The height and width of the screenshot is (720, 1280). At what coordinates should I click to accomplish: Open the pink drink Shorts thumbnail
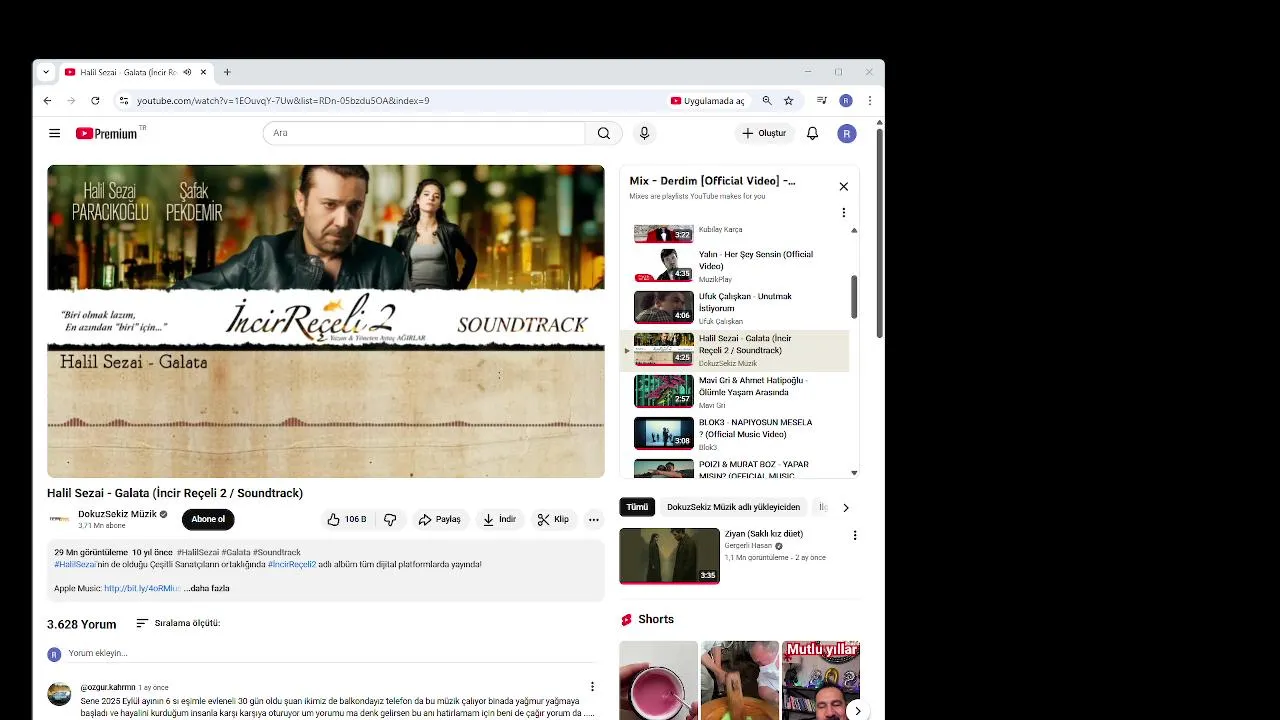(658, 680)
